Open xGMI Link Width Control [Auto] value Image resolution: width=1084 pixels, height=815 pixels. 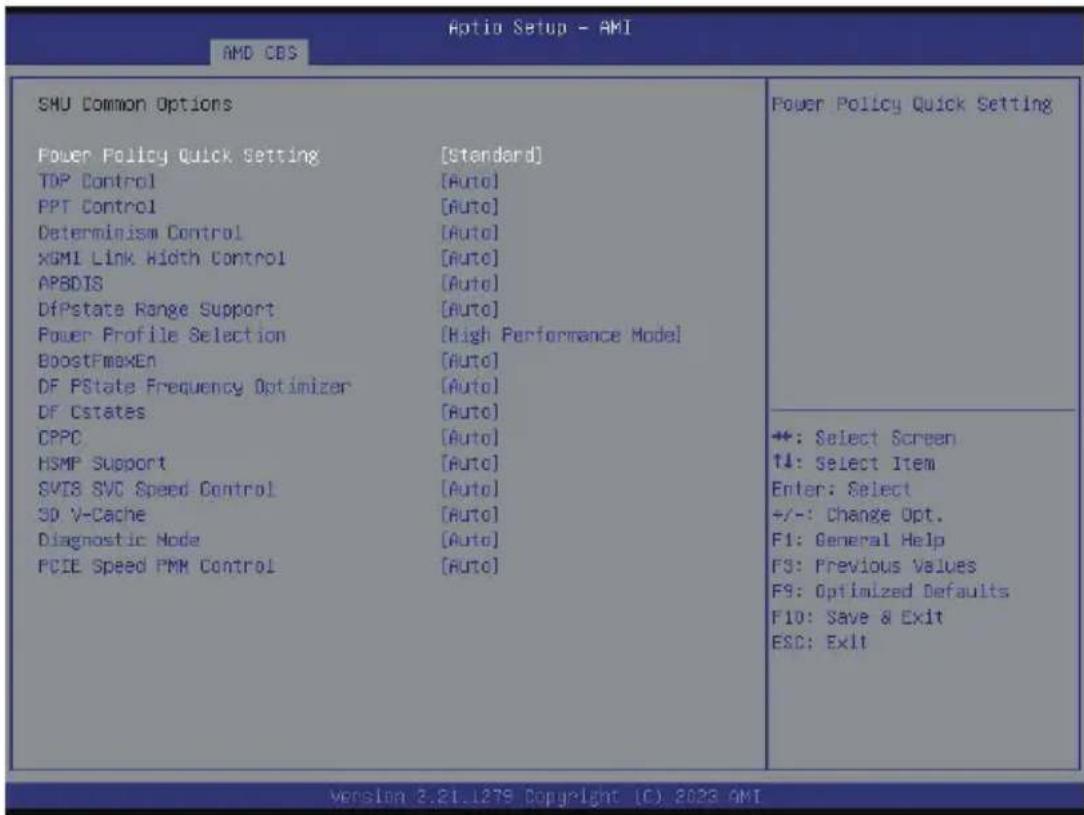pos(469,259)
